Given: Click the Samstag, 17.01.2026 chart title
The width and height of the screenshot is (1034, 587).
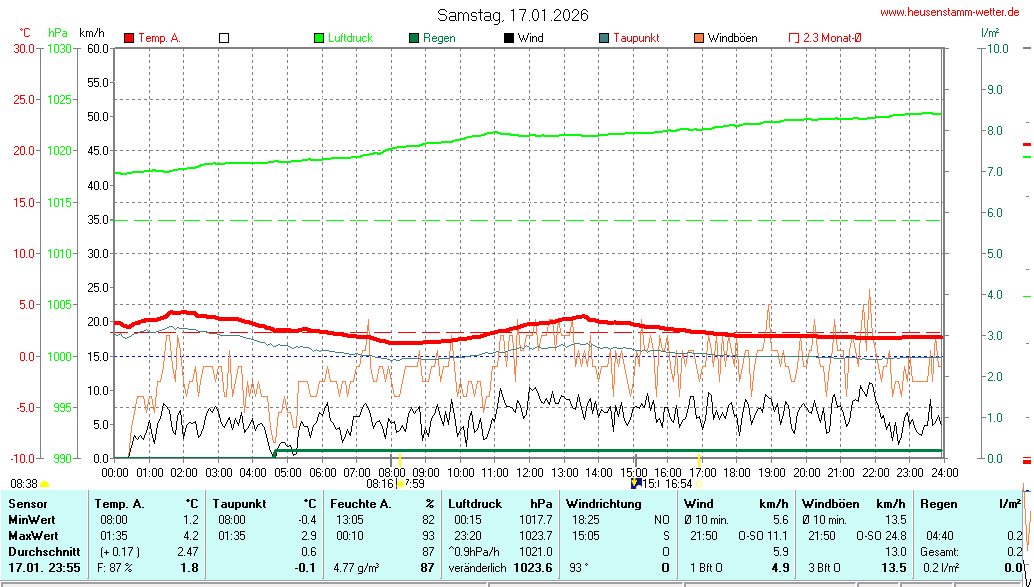Looking at the screenshot, I should pyautogui.click(x=513, y=15).
